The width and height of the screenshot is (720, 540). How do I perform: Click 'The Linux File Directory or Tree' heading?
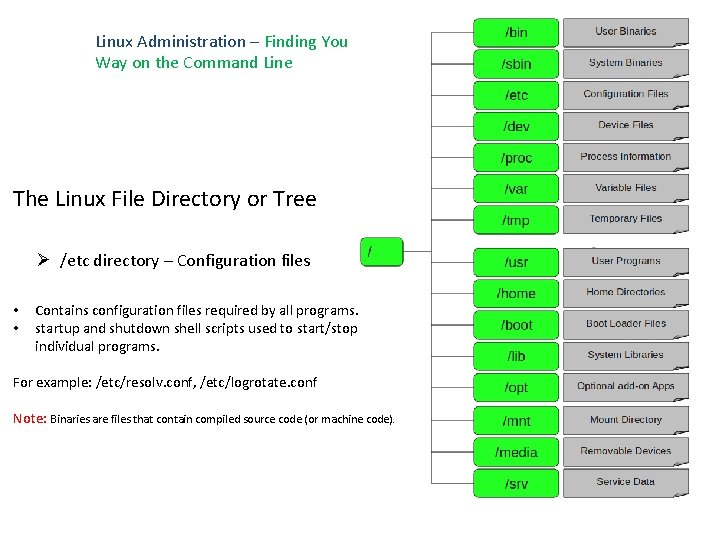click(165, 199)
